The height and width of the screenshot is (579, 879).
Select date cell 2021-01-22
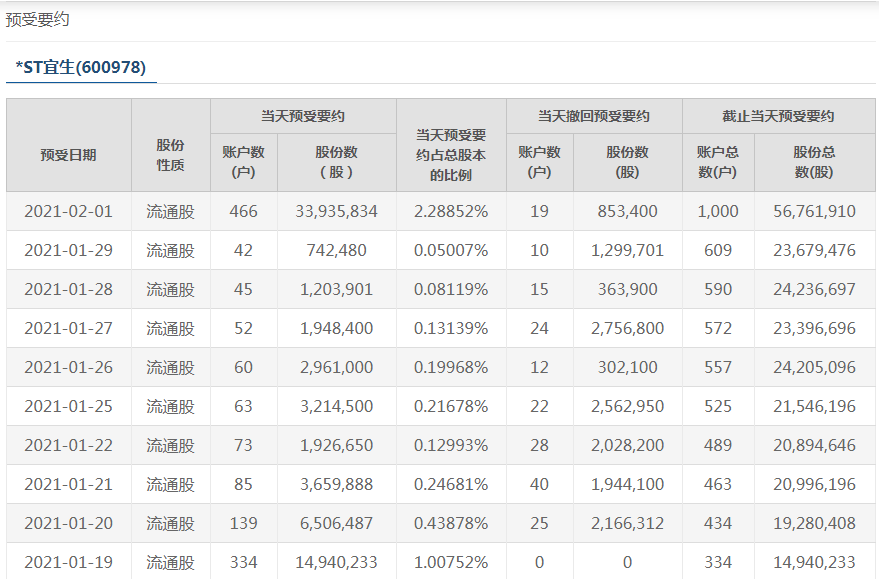tap(68, 445)
